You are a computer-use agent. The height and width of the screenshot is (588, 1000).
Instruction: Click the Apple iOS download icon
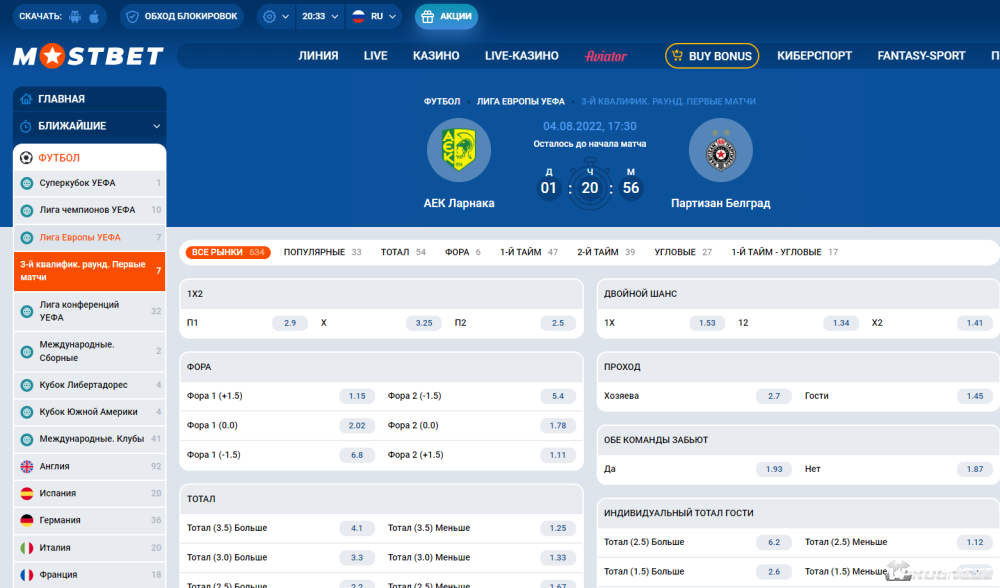[x=95, y=17]
